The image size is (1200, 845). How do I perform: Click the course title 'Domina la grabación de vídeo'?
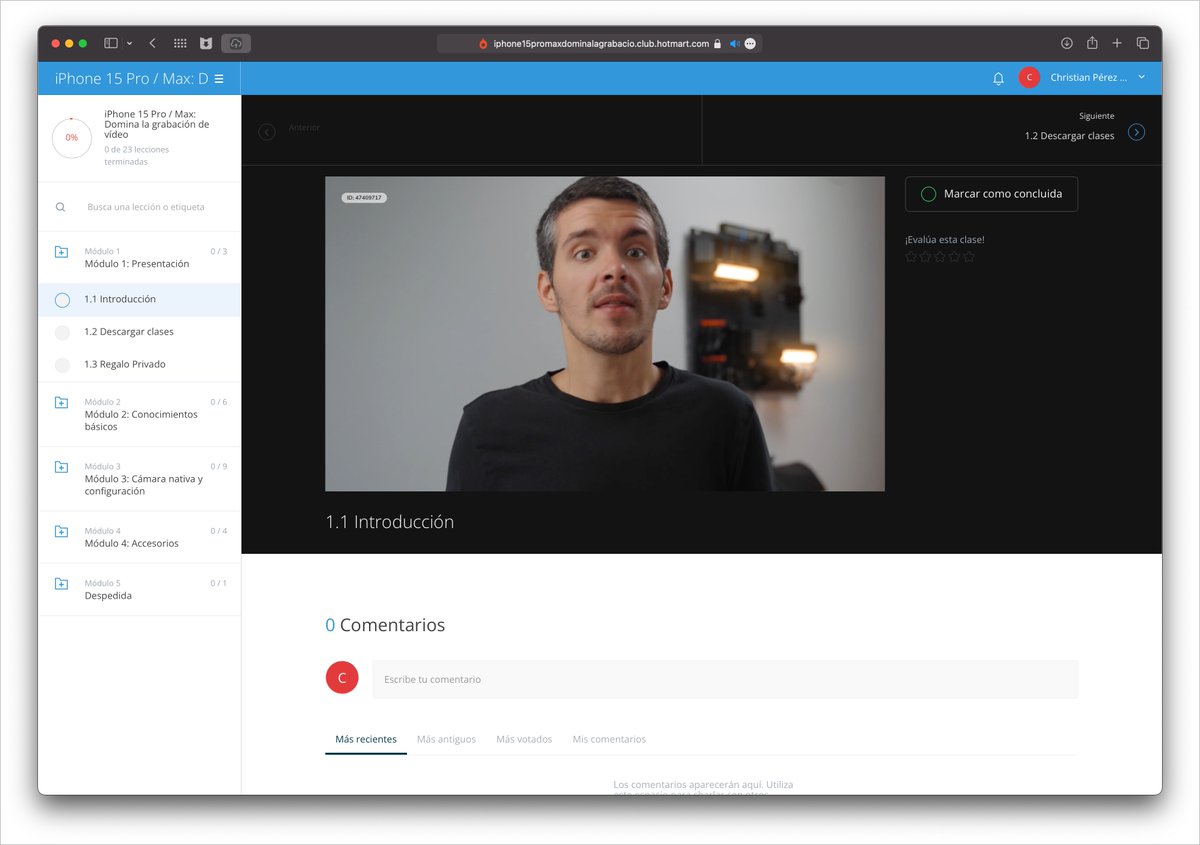pyautogui.click(x=157, y=125)
